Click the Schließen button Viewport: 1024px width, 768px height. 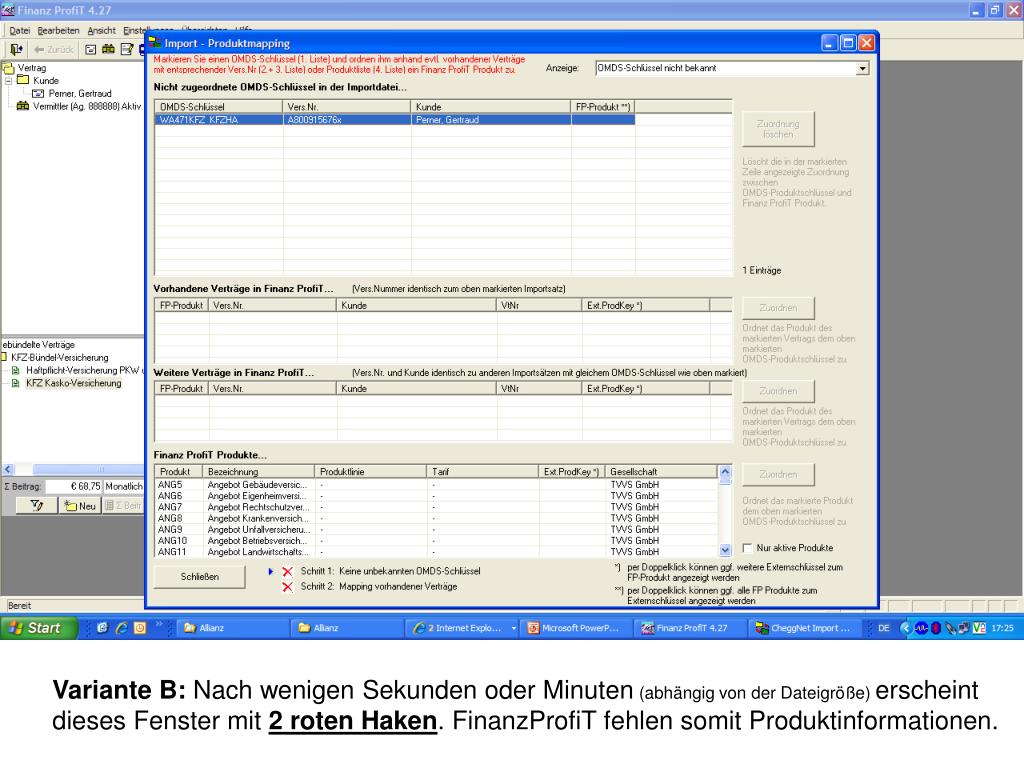(200, 577)
